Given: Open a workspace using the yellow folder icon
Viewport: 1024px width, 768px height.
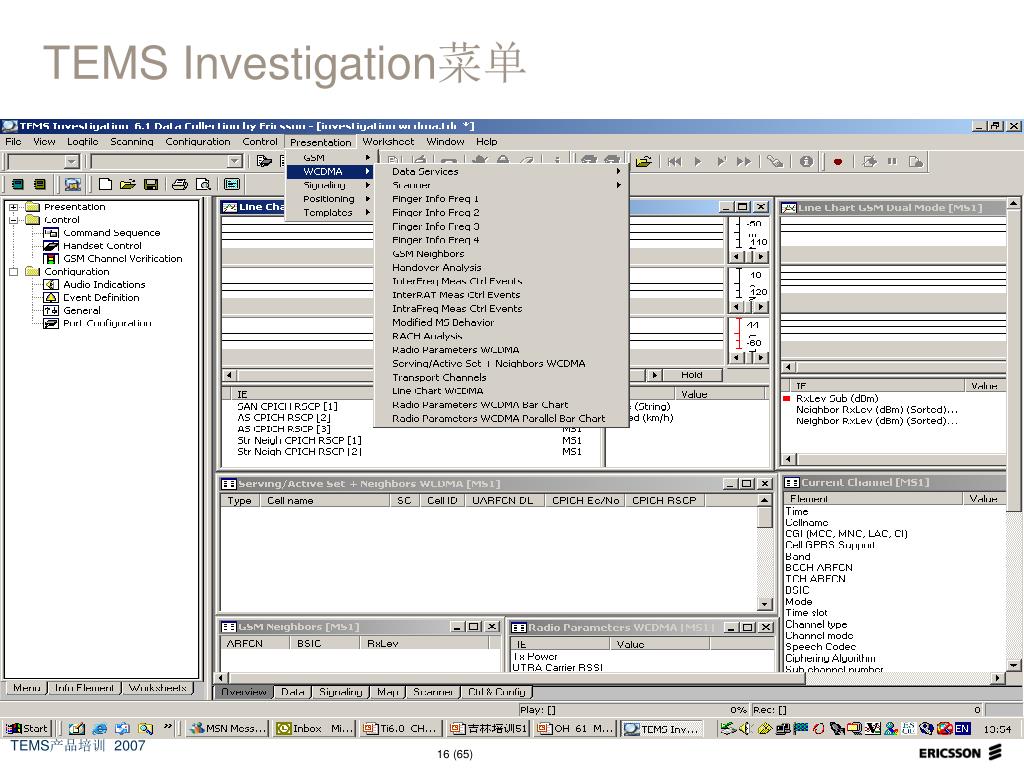Looking at the screenshot, I should click(127, 184).
